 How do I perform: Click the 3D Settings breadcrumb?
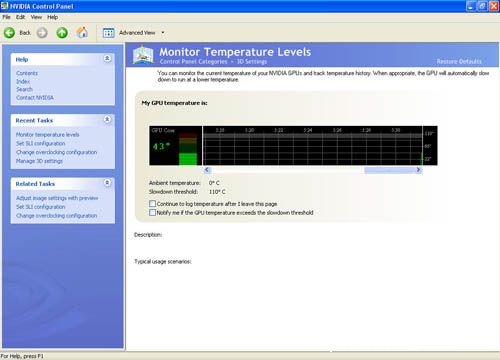[x=252, y=61]
